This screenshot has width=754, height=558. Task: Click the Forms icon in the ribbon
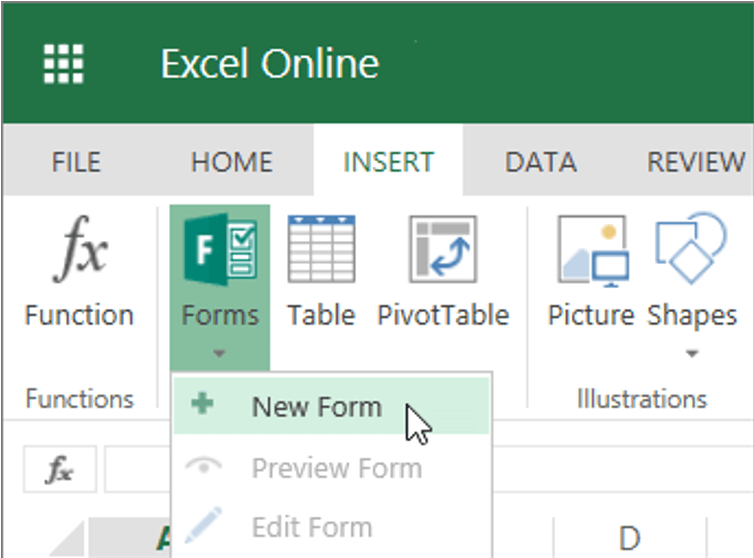220,249
